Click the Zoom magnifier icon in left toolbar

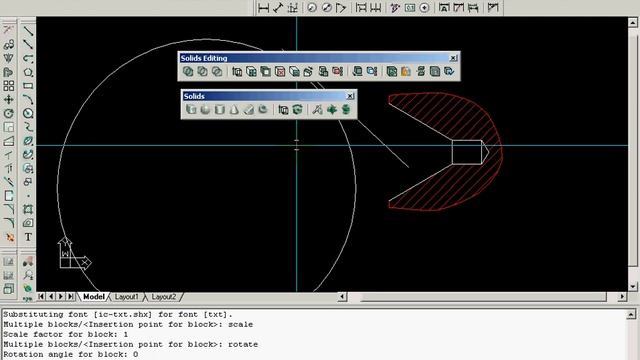[28, 275]
